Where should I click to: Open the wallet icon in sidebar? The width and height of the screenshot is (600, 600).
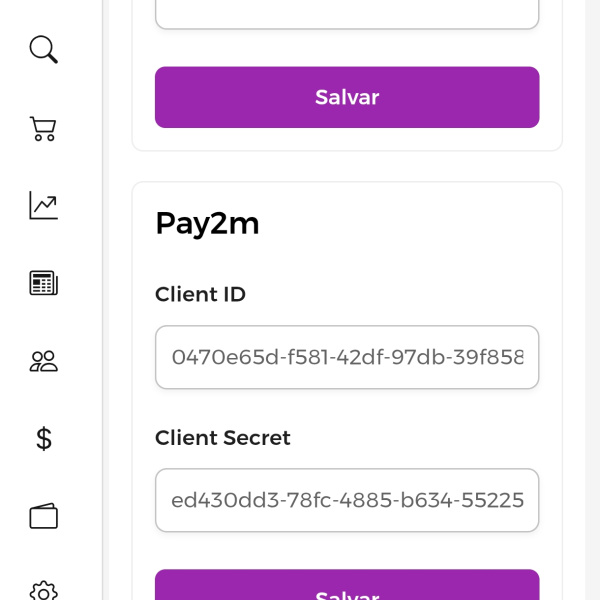(43, 516)
